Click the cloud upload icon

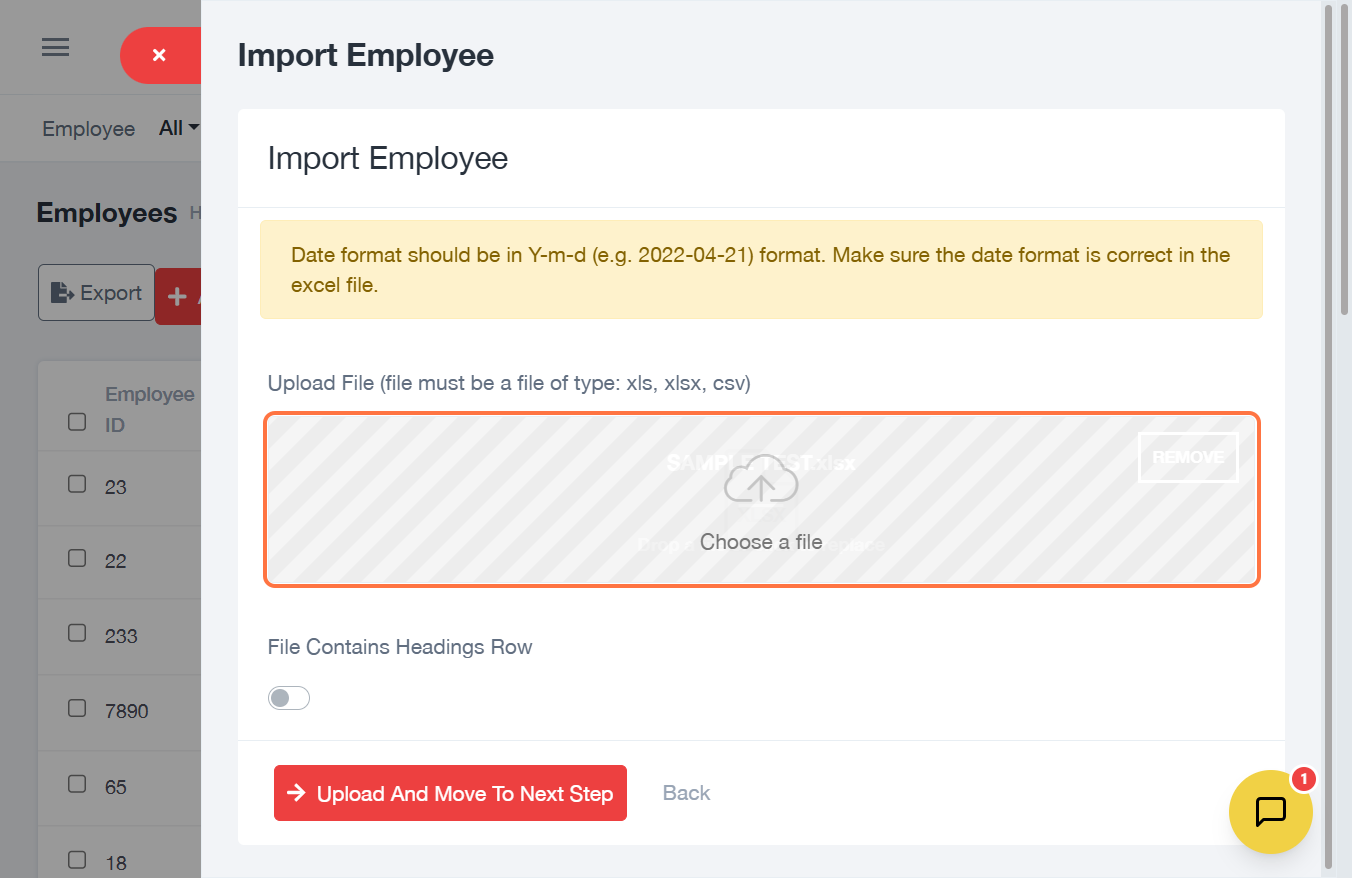[x=761, y=482]
